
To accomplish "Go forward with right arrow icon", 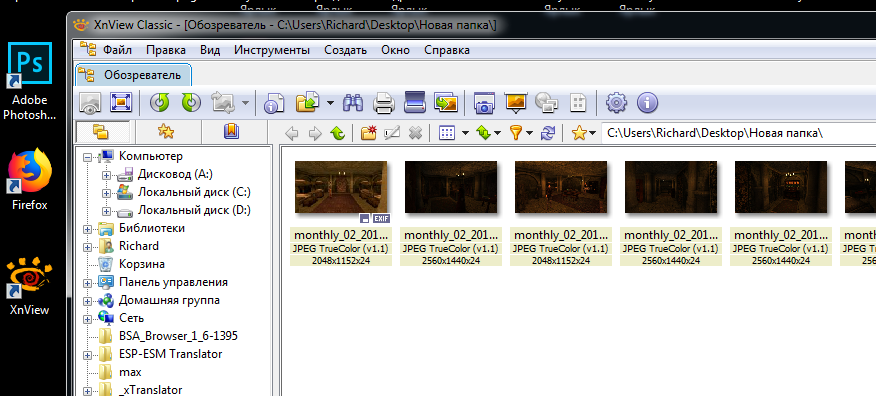I will click(315, 133).
